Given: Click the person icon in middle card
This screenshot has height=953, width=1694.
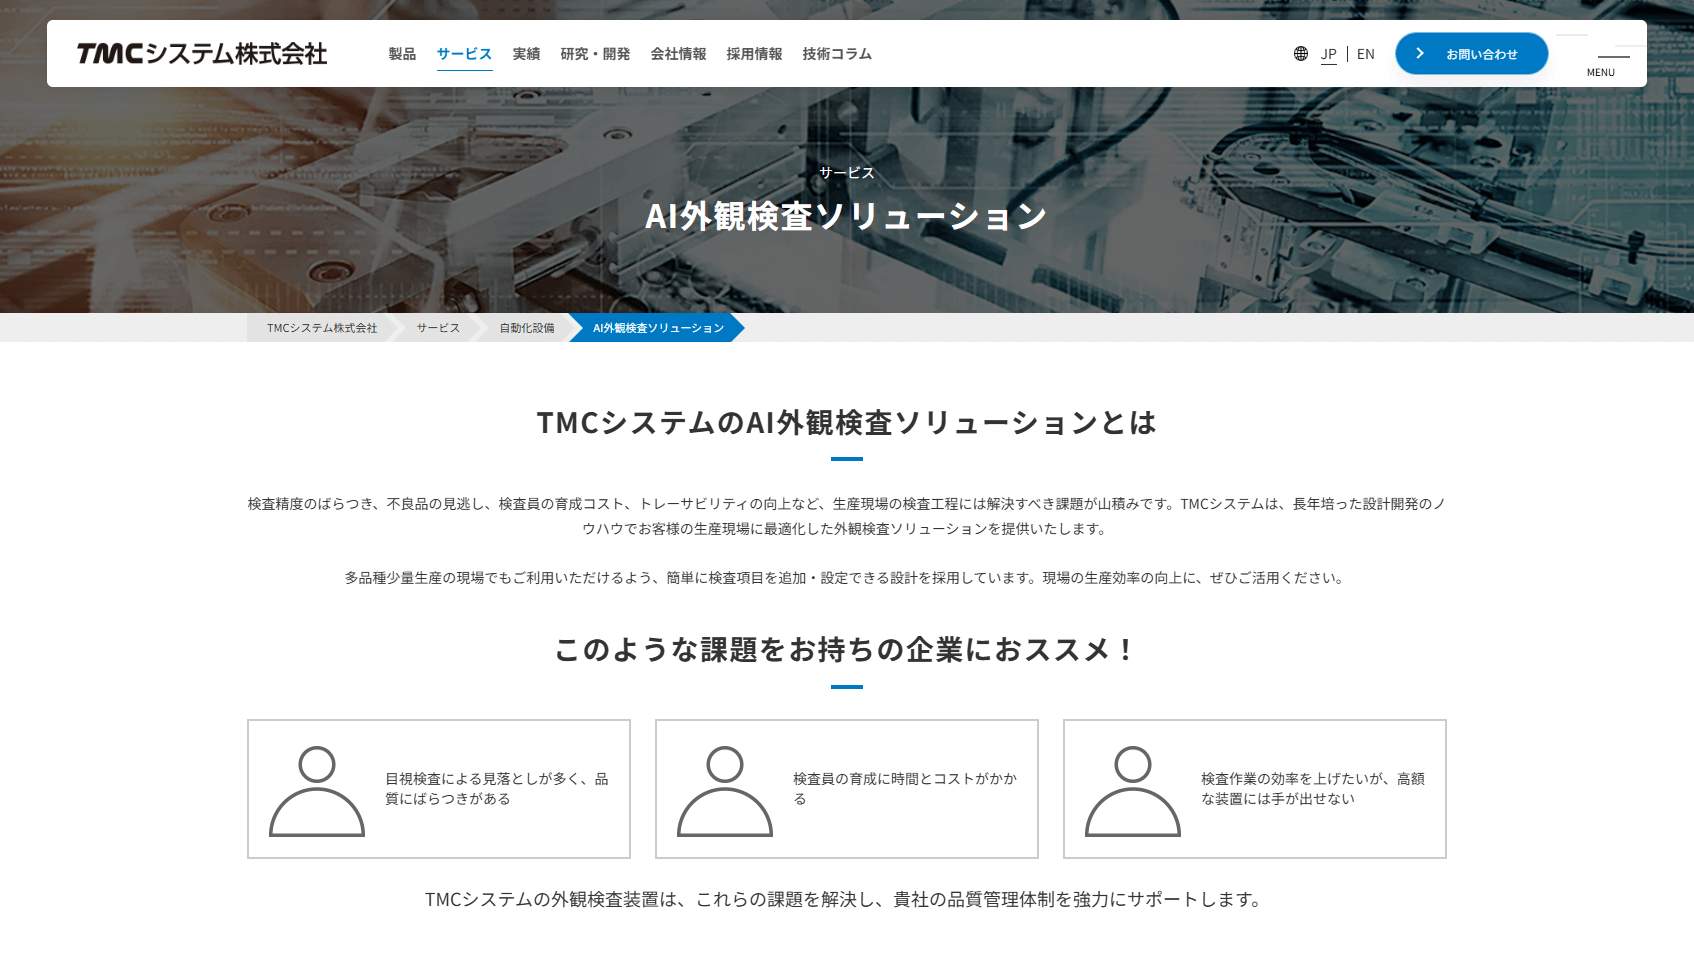Looking at the screenshot, I should pos(725,790).
